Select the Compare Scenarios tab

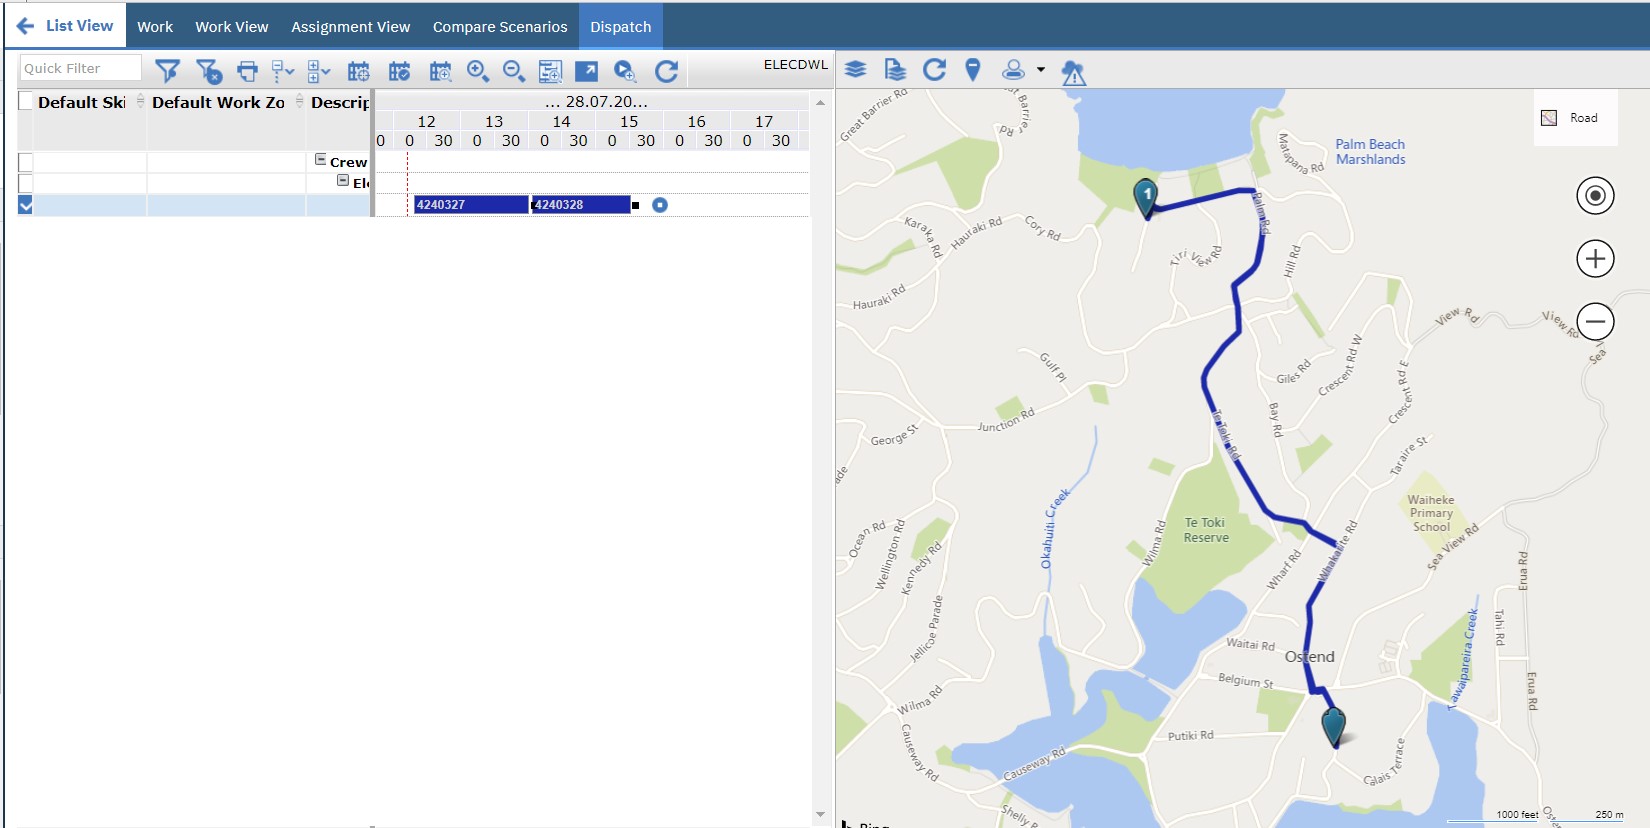click(500, 27)
